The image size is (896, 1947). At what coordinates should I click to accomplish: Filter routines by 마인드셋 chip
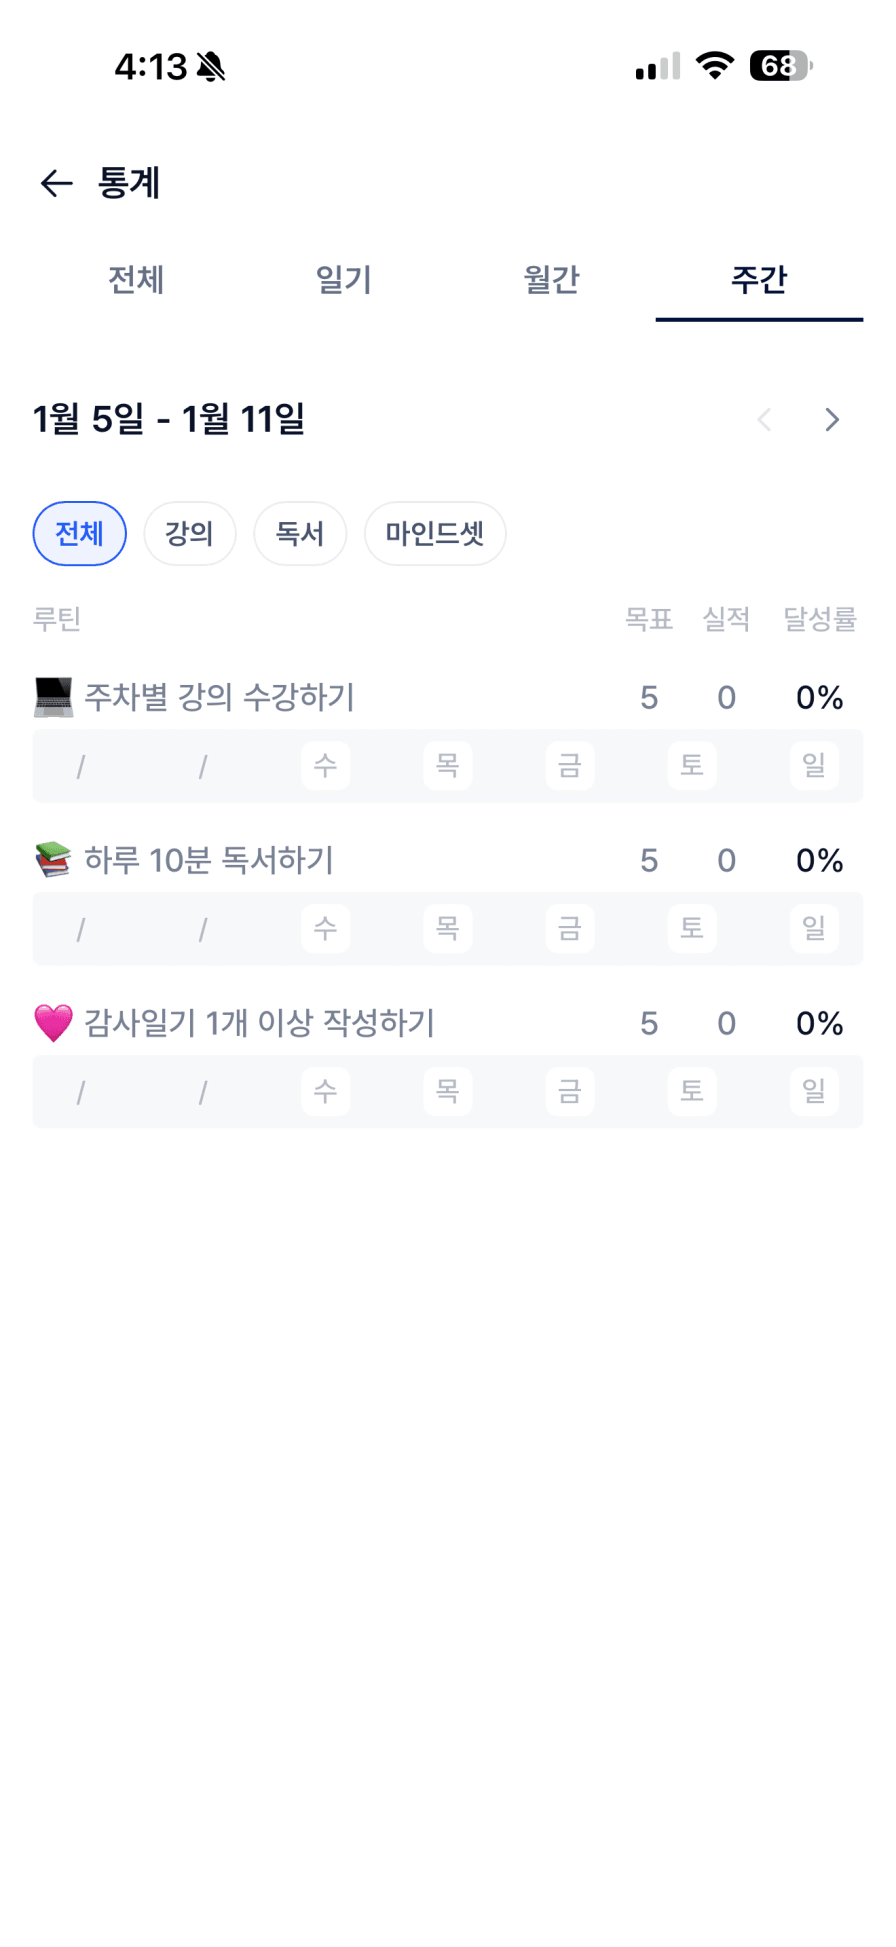click(435, 534)
